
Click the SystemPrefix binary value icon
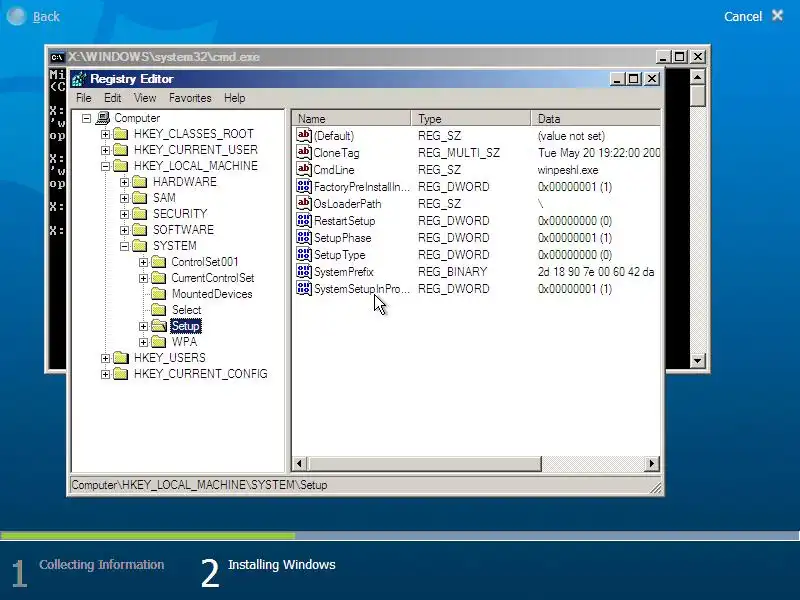pyautogui.click(x=304, y=271)
